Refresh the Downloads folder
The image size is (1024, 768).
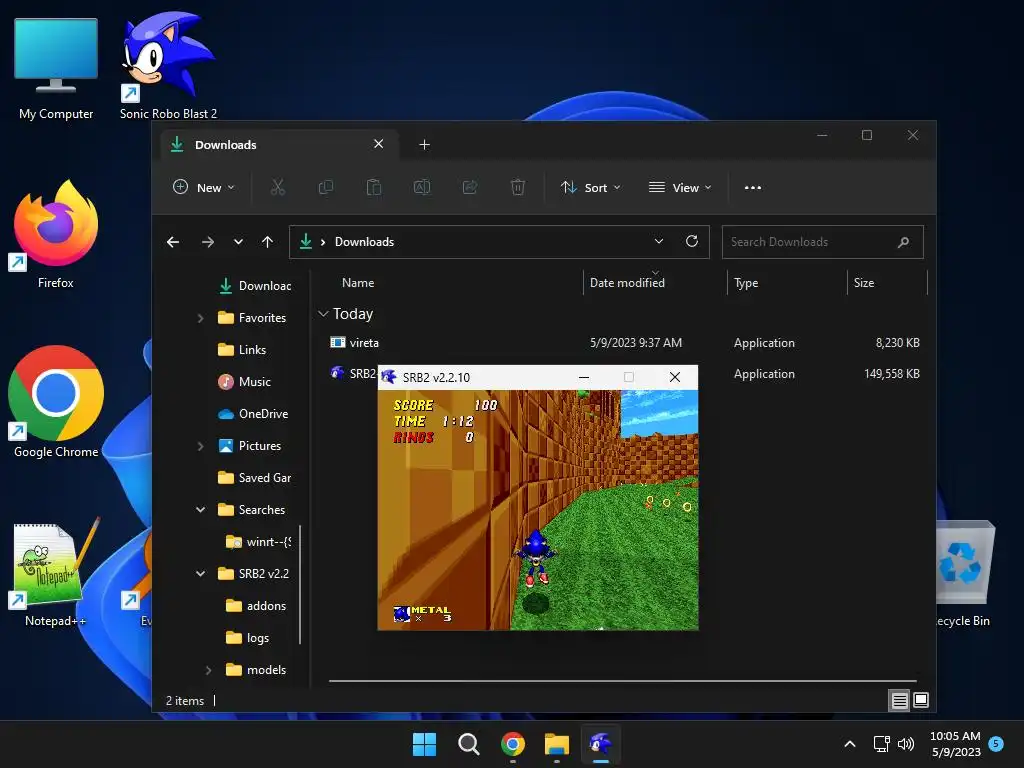pyautogui.click(x=692, y=242)
